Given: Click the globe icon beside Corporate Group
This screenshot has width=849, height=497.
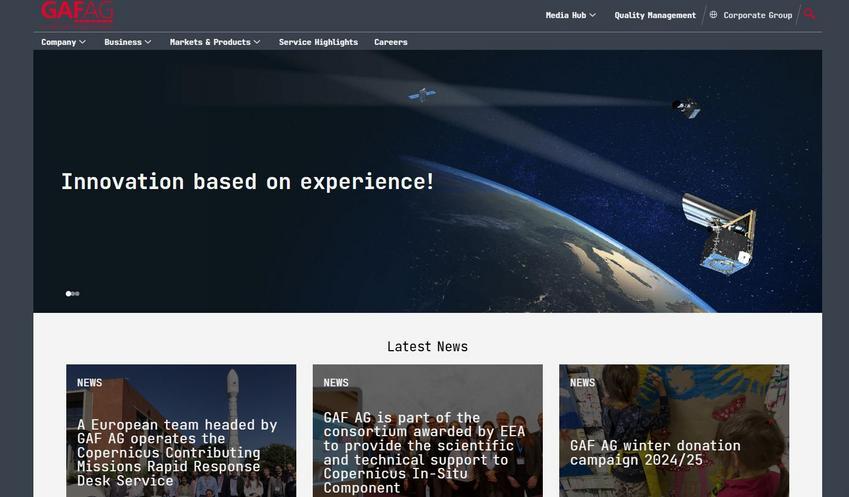Looking at the screenshot, I should pyautogui.click(x=713, y=15).
